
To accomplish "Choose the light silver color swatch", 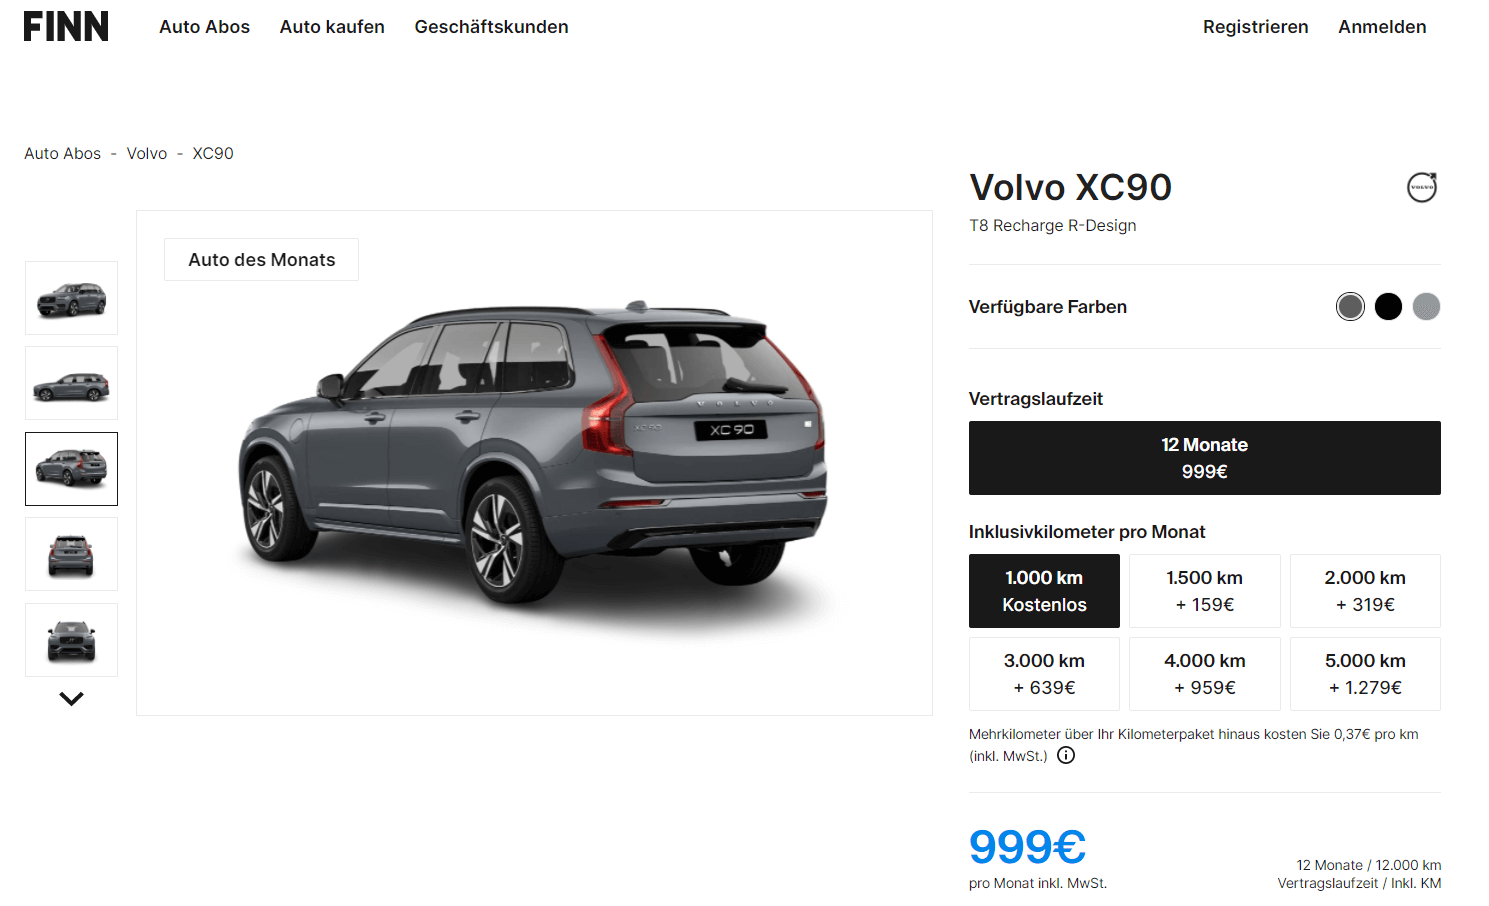I will click(x=1426, y=307).
